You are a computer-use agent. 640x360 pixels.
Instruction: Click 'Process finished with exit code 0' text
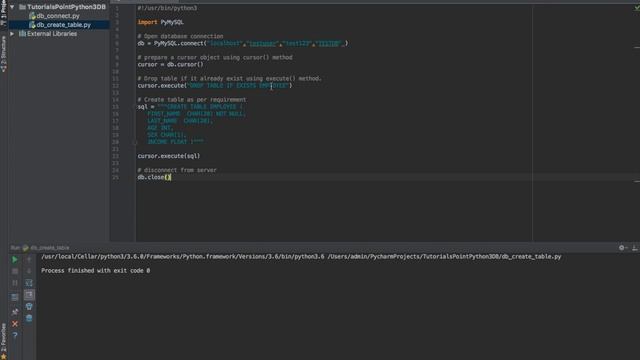pyautogui.click(x=96, y=271)
